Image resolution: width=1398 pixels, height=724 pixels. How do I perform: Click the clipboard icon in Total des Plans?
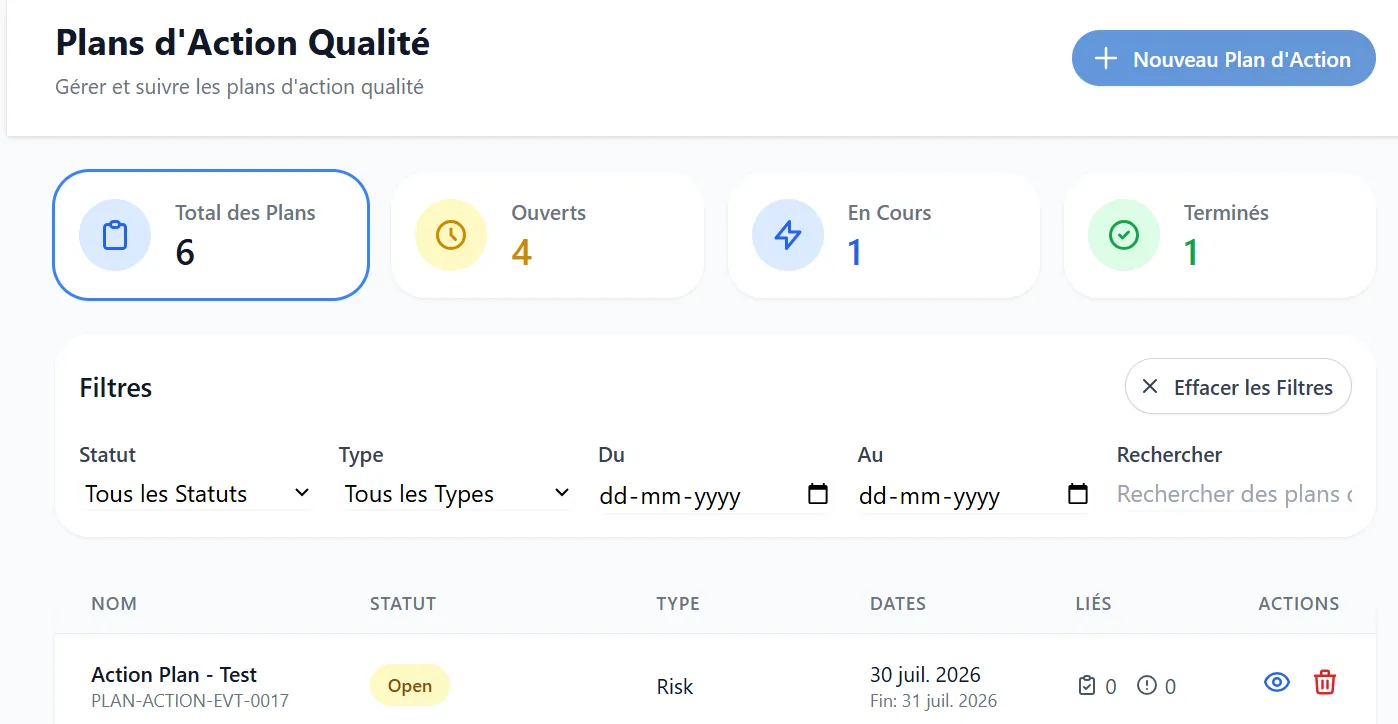coord(115,235)
